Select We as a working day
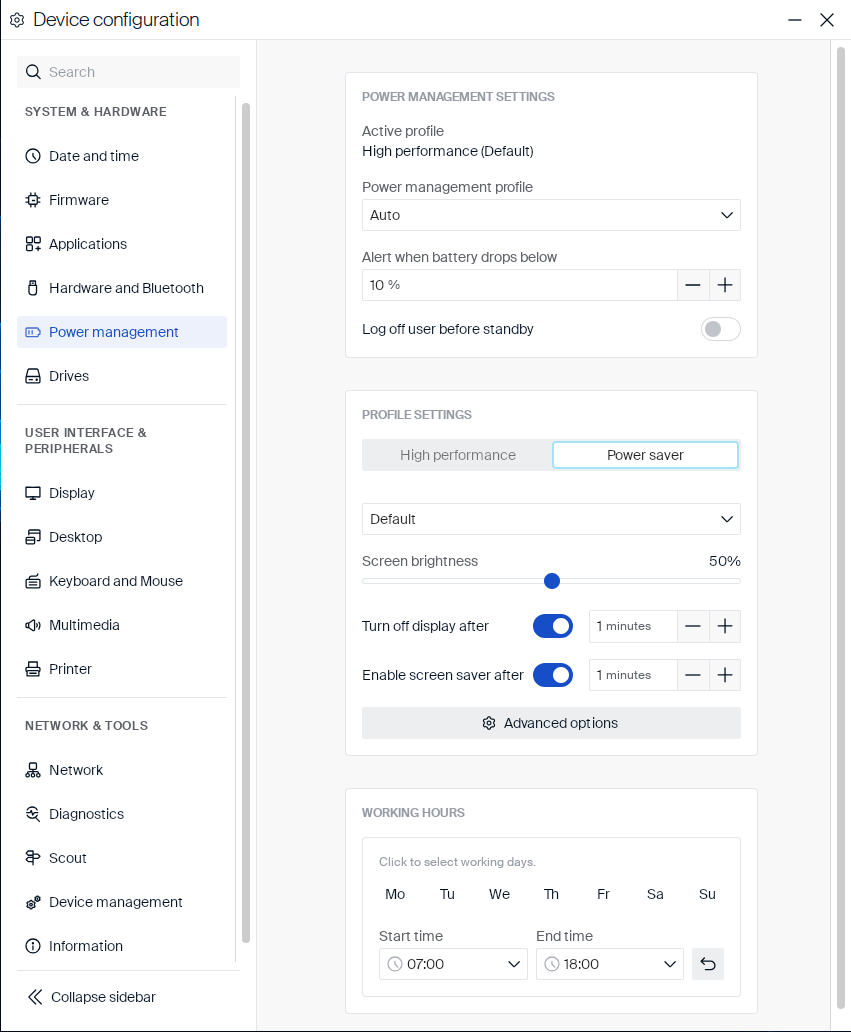851x1032 pixels. (499, 894)
